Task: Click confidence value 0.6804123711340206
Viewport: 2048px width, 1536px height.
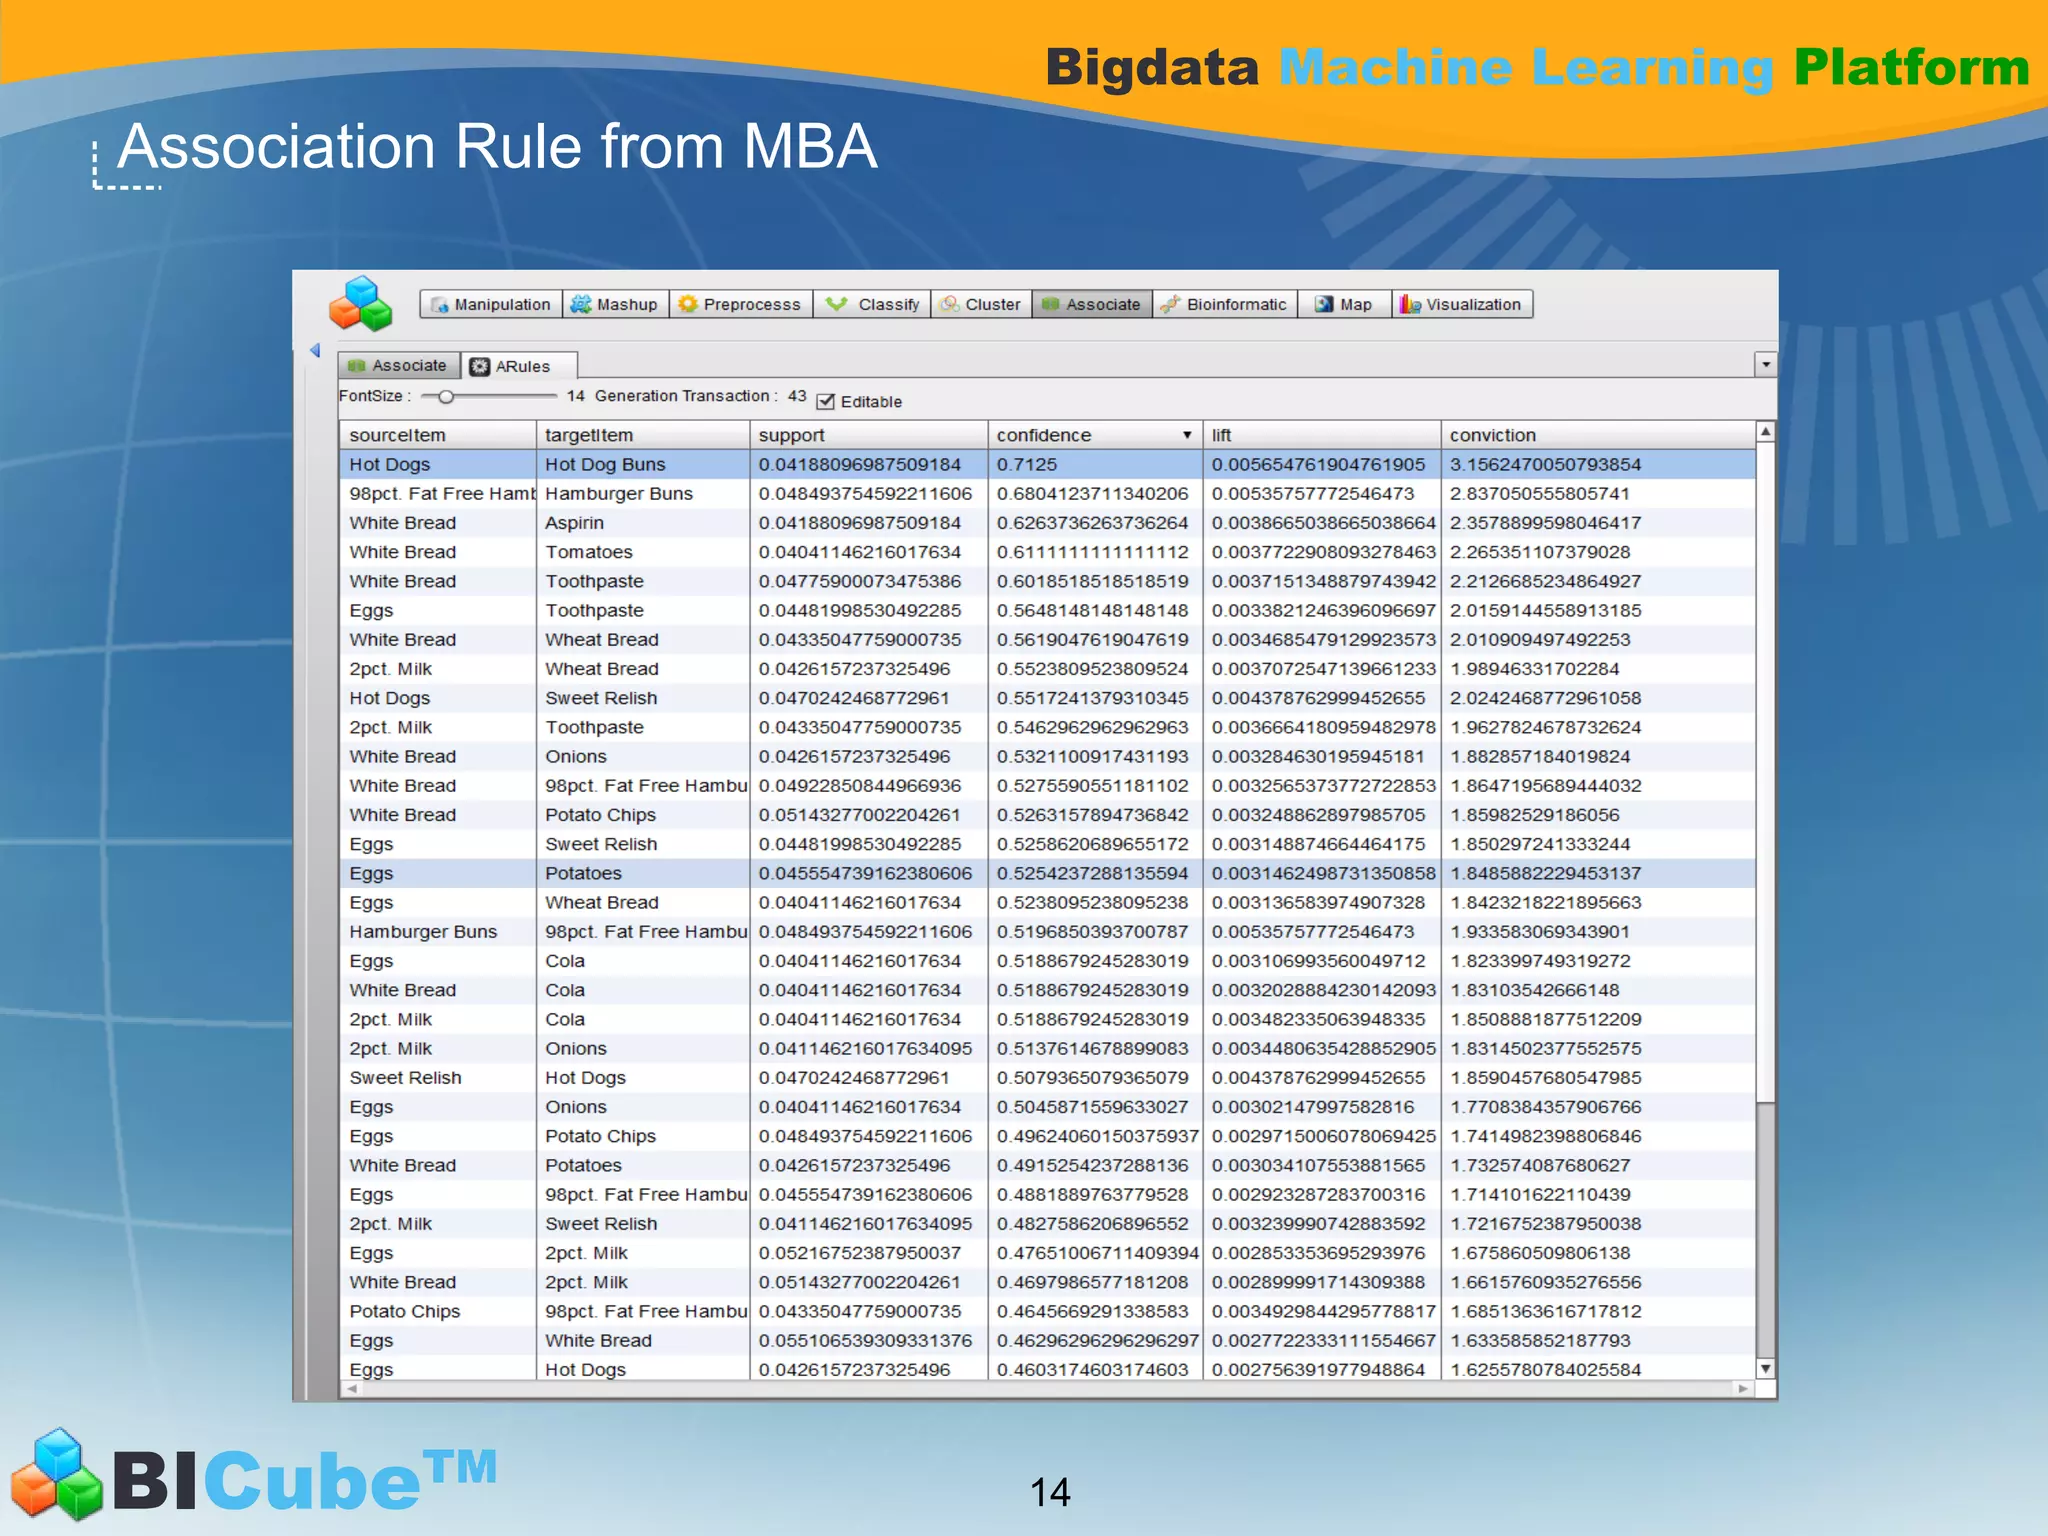Action: coord(1094,493)
